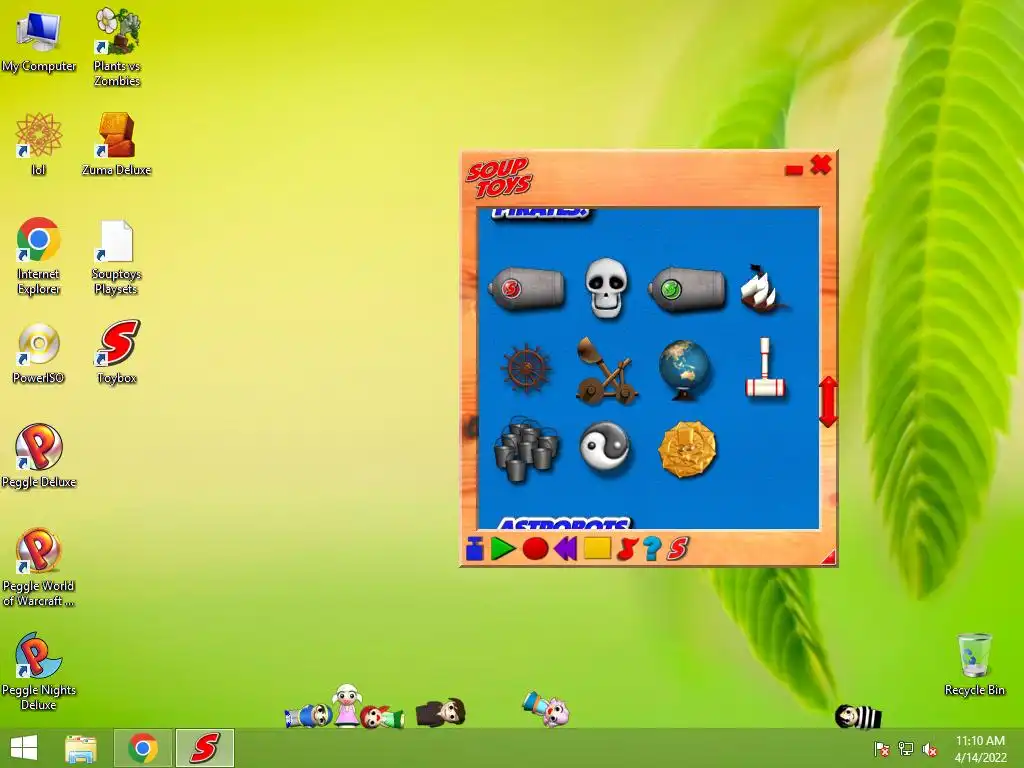The height and width of the screenshot is (768, 1024).
Task: Click the red vertical scroll arrow
Action: [828, 402]
